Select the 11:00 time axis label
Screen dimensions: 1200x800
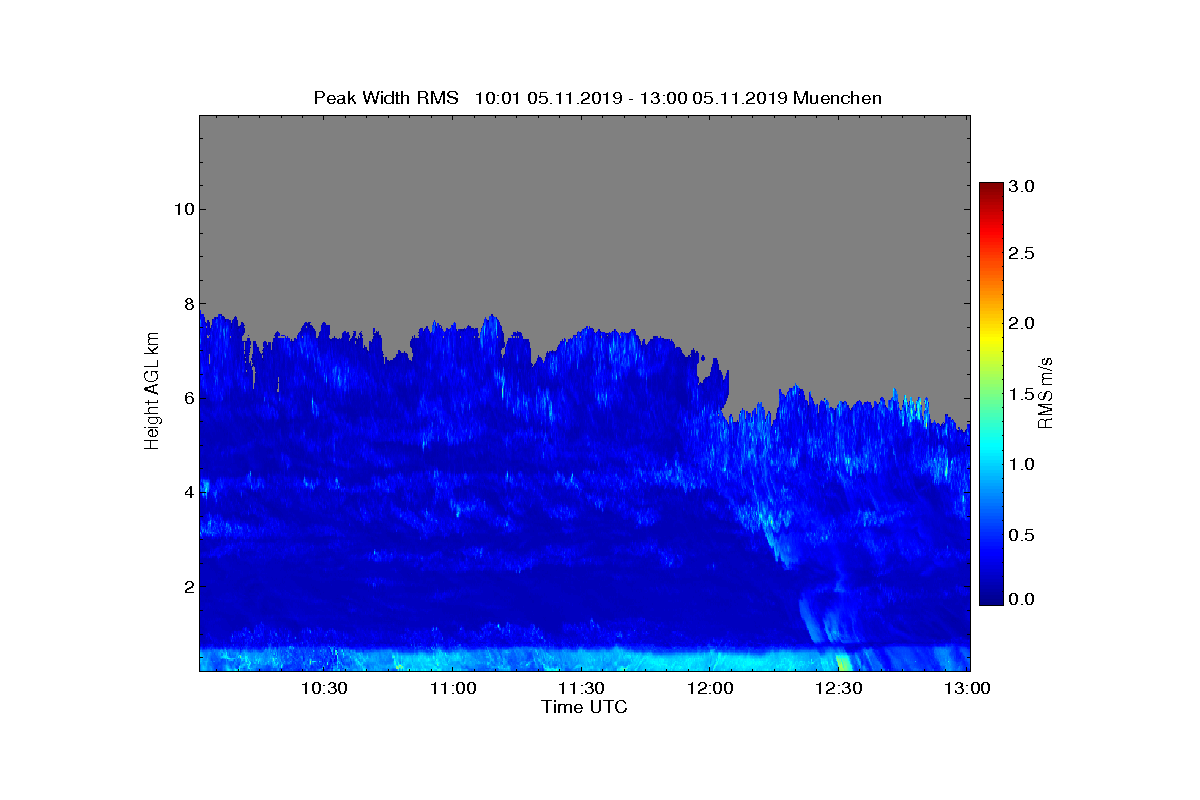pyautogui.click(x=453, y=688)
